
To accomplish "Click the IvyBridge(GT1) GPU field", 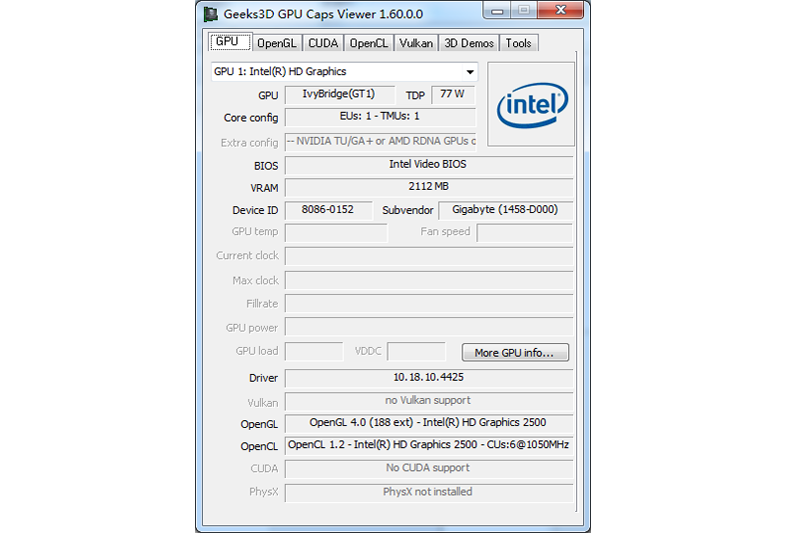I will point(339,94).
